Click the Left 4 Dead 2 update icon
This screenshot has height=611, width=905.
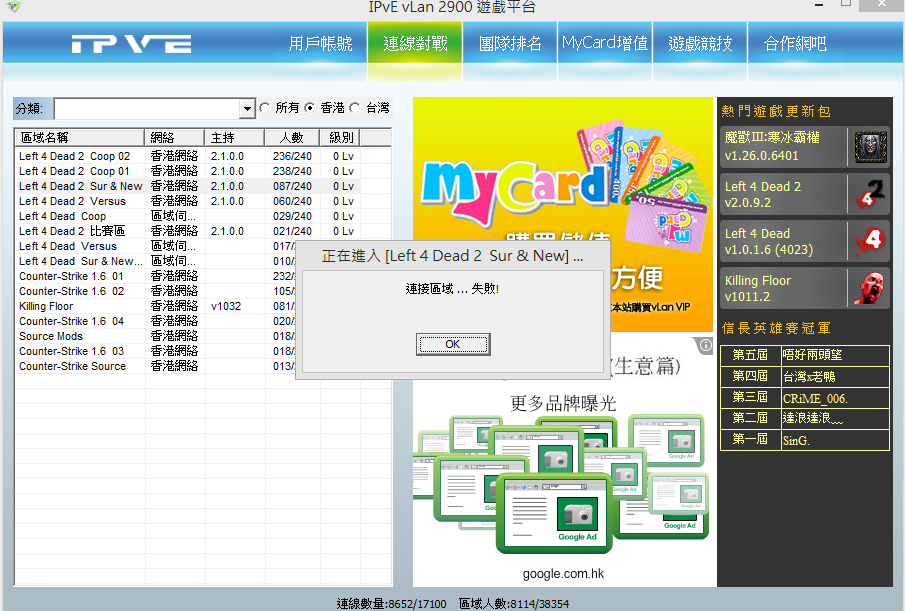tap(870, 194)
